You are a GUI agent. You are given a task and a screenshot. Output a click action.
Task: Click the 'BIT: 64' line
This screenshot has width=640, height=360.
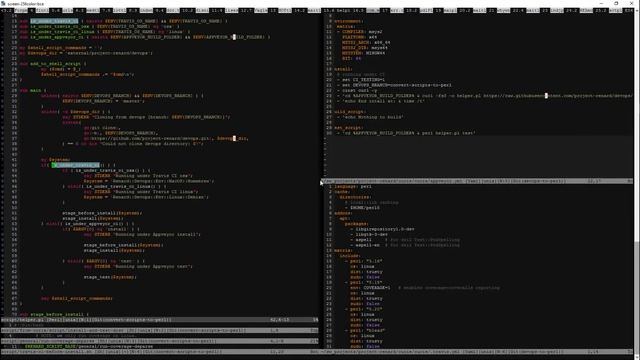pos(351,58)
